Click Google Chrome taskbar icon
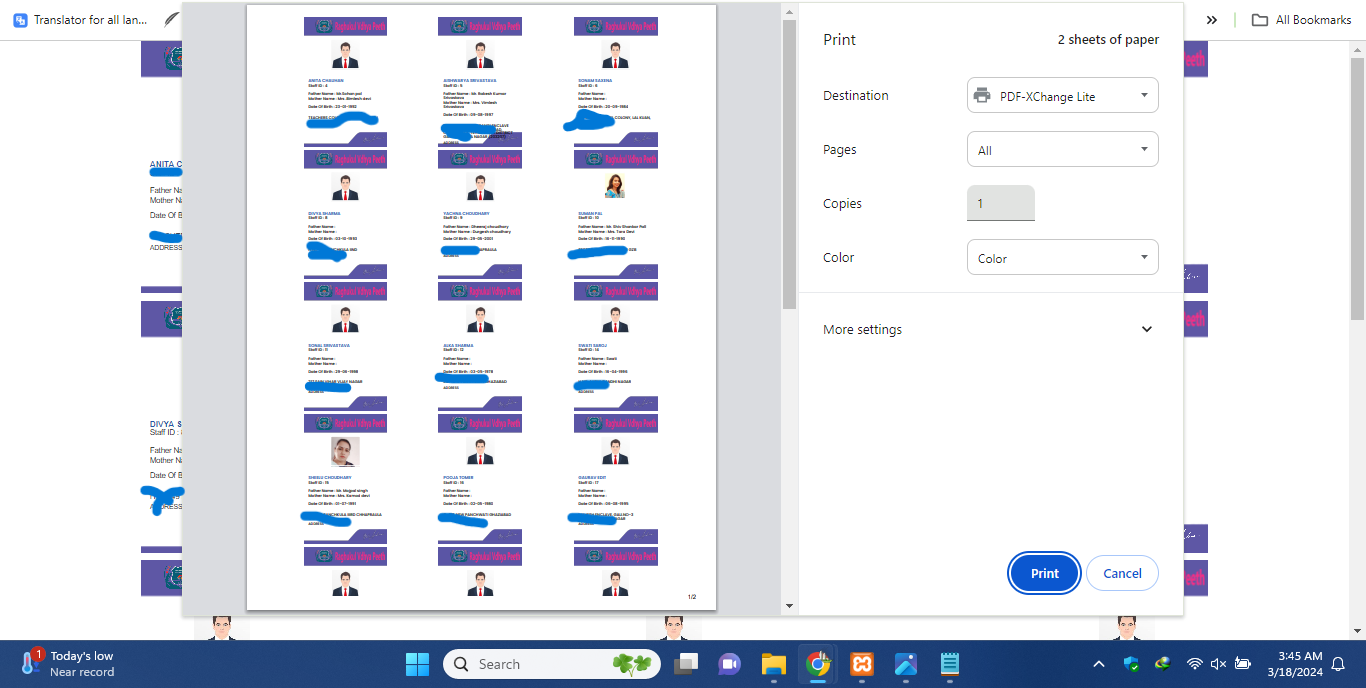This screenshot has height=688, width=1366. 818,664
